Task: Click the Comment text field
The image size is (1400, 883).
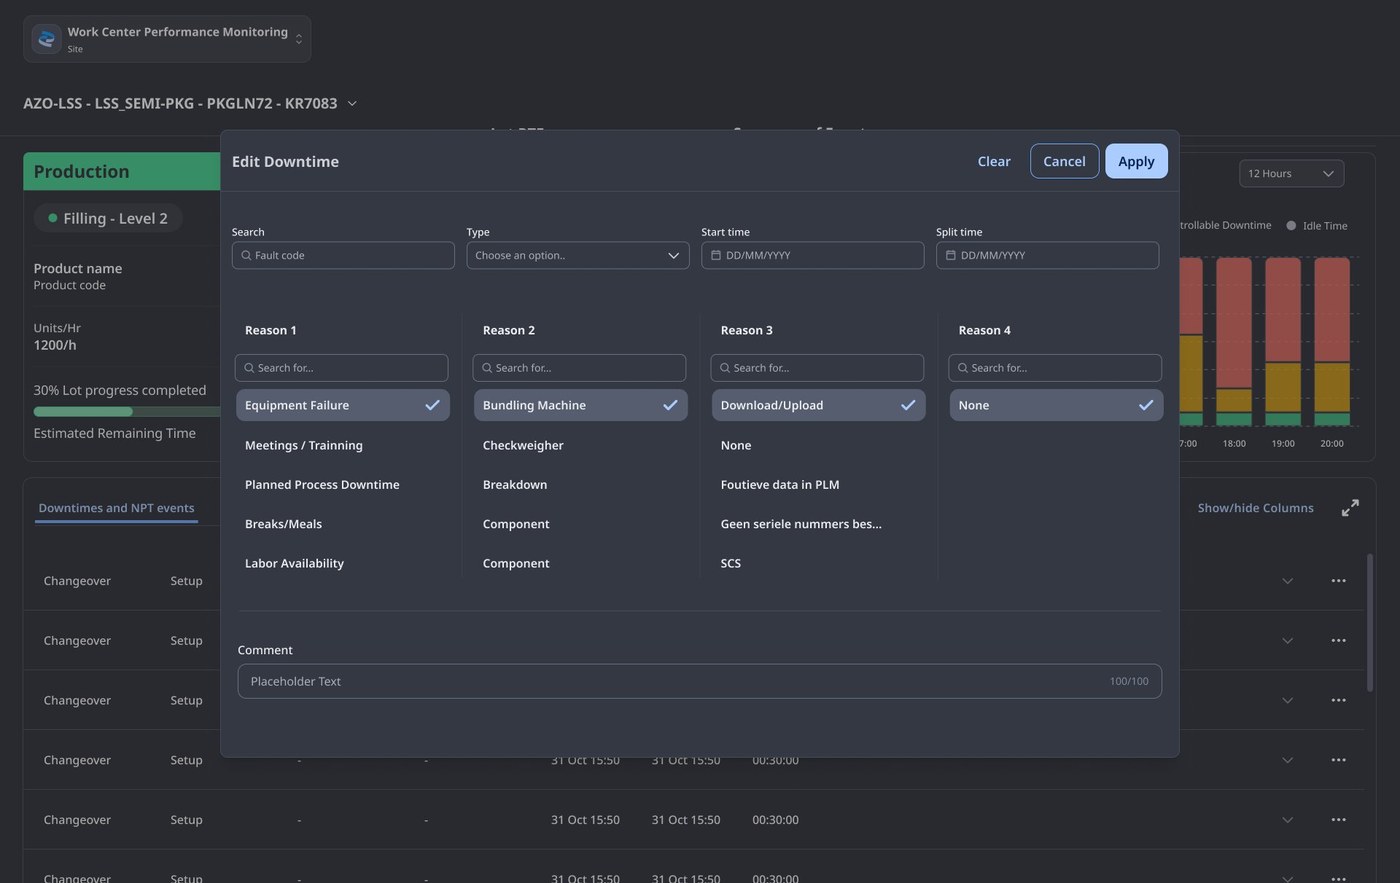Action: click(x=700, y=681)
